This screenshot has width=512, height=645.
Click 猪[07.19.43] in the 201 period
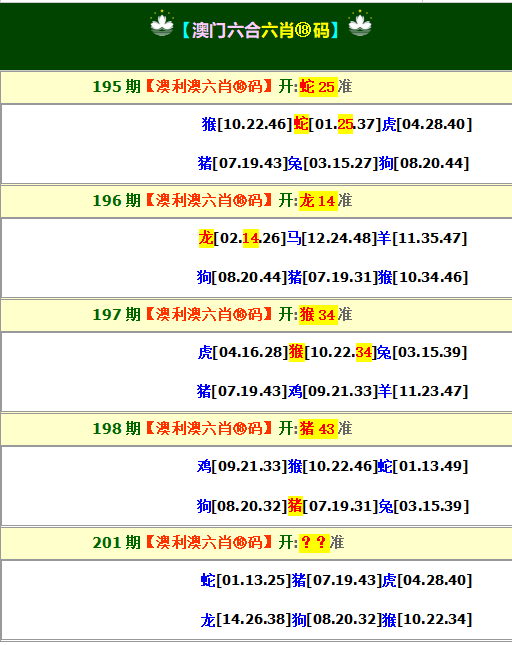pos(336,580)
